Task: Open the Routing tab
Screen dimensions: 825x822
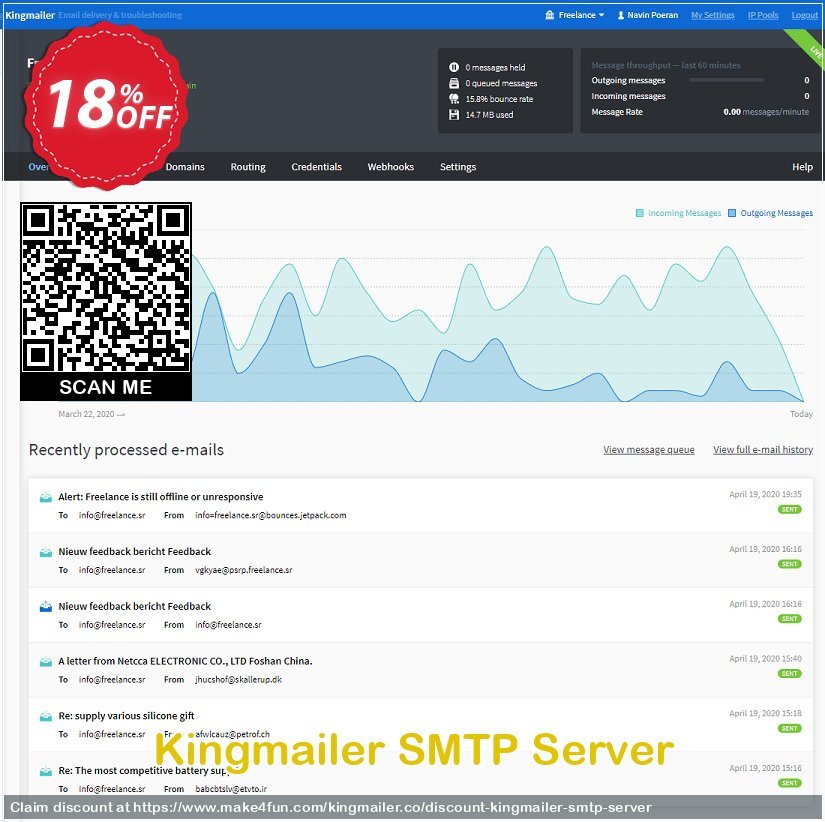Action: [248, 167]
